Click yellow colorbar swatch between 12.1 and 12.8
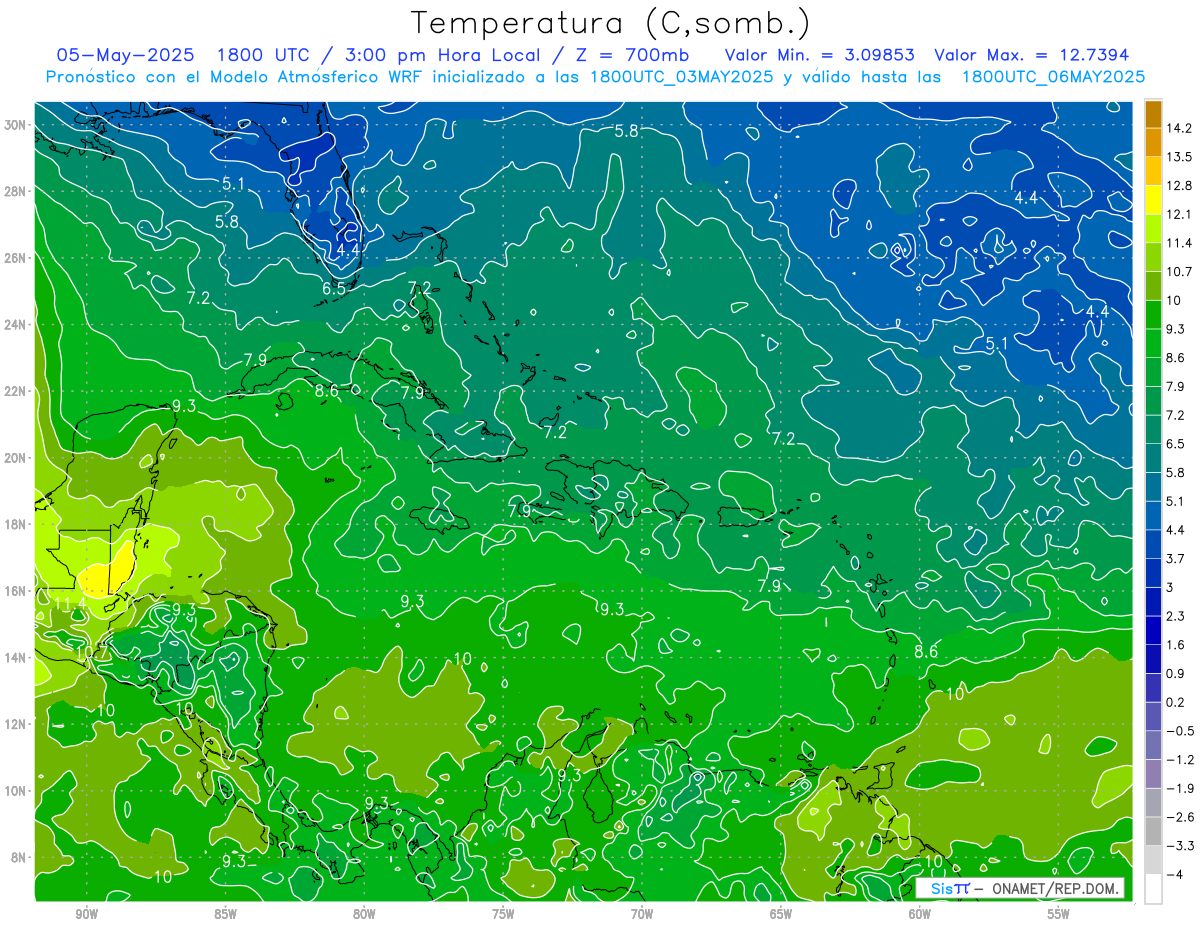 tap(1153, 200)
